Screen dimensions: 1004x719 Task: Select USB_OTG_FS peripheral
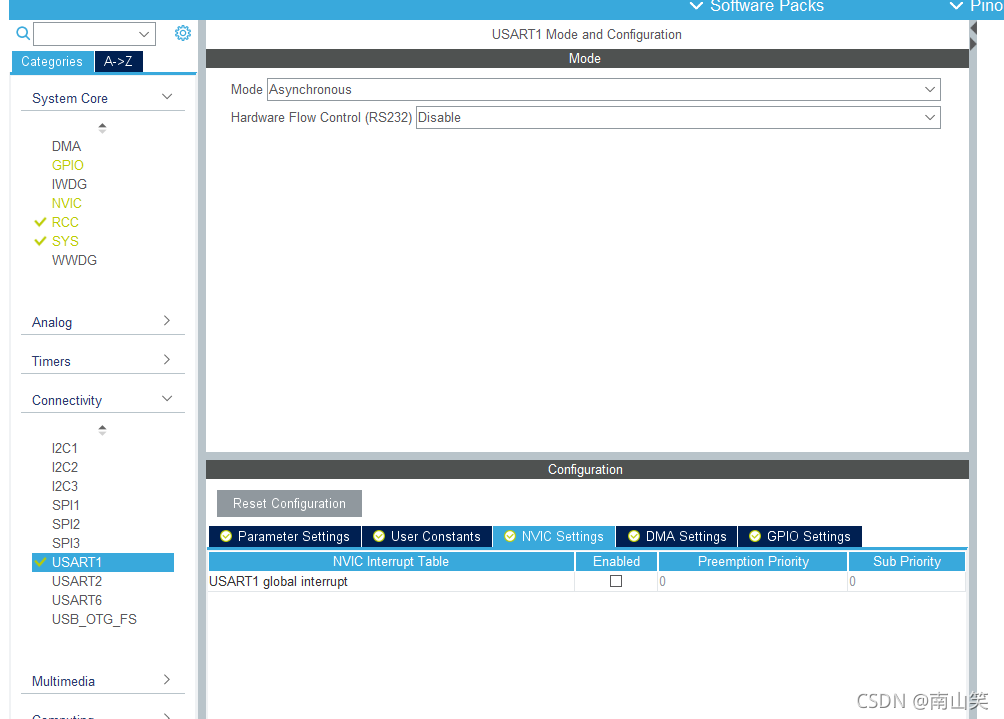click(94, 620)
